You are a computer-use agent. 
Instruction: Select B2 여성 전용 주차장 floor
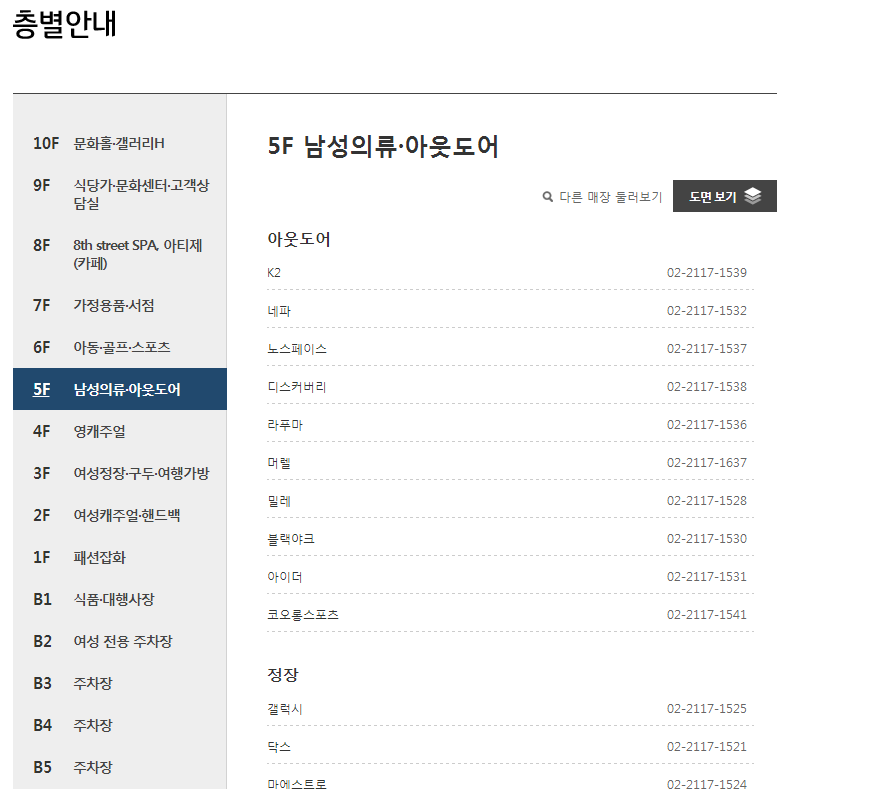point(119,641)
